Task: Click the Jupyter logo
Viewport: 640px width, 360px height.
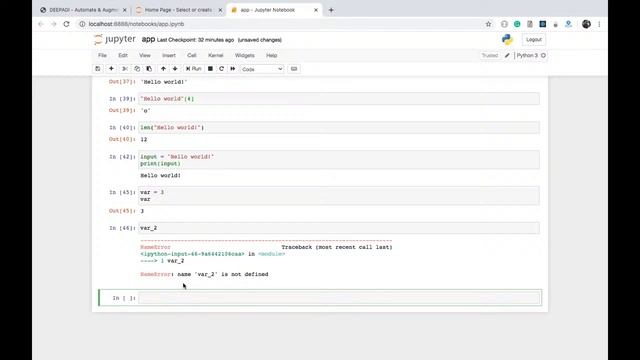Action: coord(115,40)
